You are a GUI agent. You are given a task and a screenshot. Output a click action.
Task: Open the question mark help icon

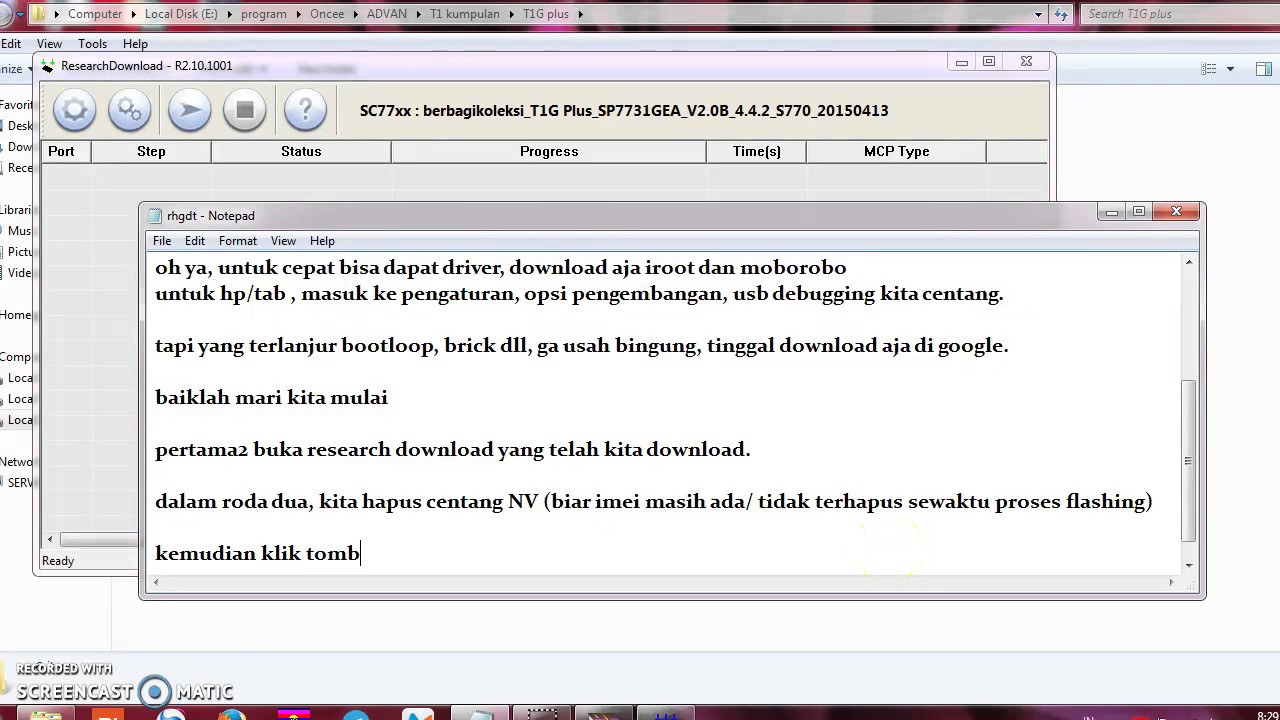click(x=305, y=110)
